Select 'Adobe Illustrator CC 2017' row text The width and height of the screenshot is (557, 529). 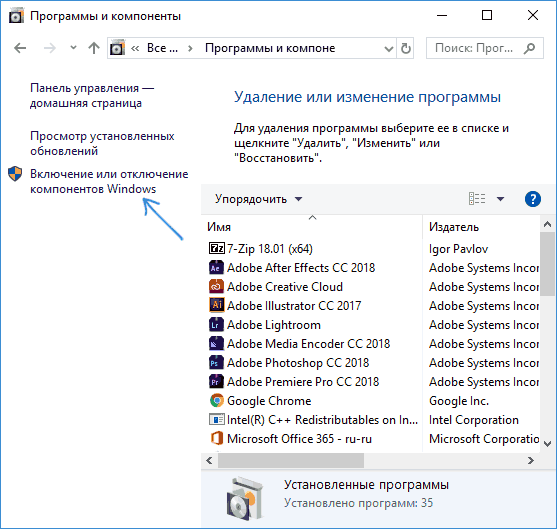point(294,306)
